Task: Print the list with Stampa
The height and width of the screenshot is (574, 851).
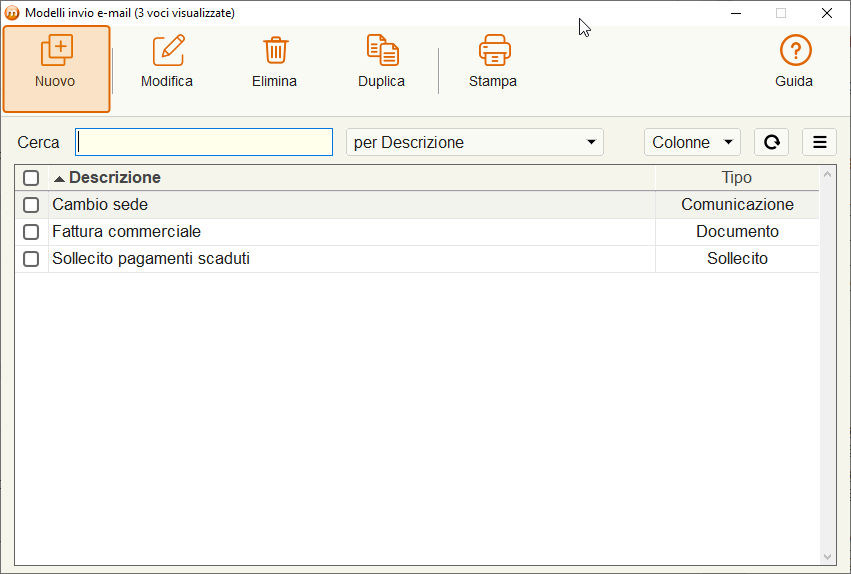Action: (x=493, y=61)
